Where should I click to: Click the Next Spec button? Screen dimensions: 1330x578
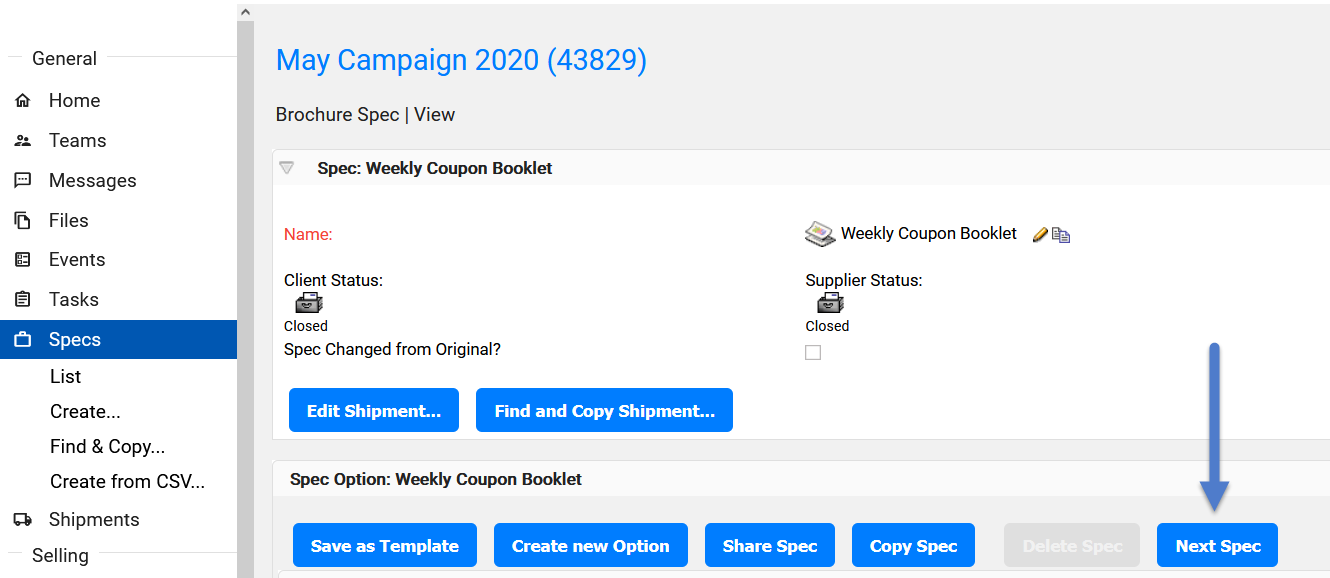1218,546
